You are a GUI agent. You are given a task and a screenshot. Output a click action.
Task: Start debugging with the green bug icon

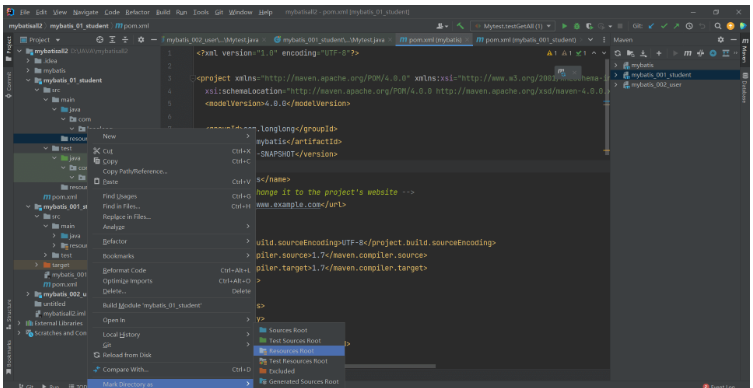577,26
